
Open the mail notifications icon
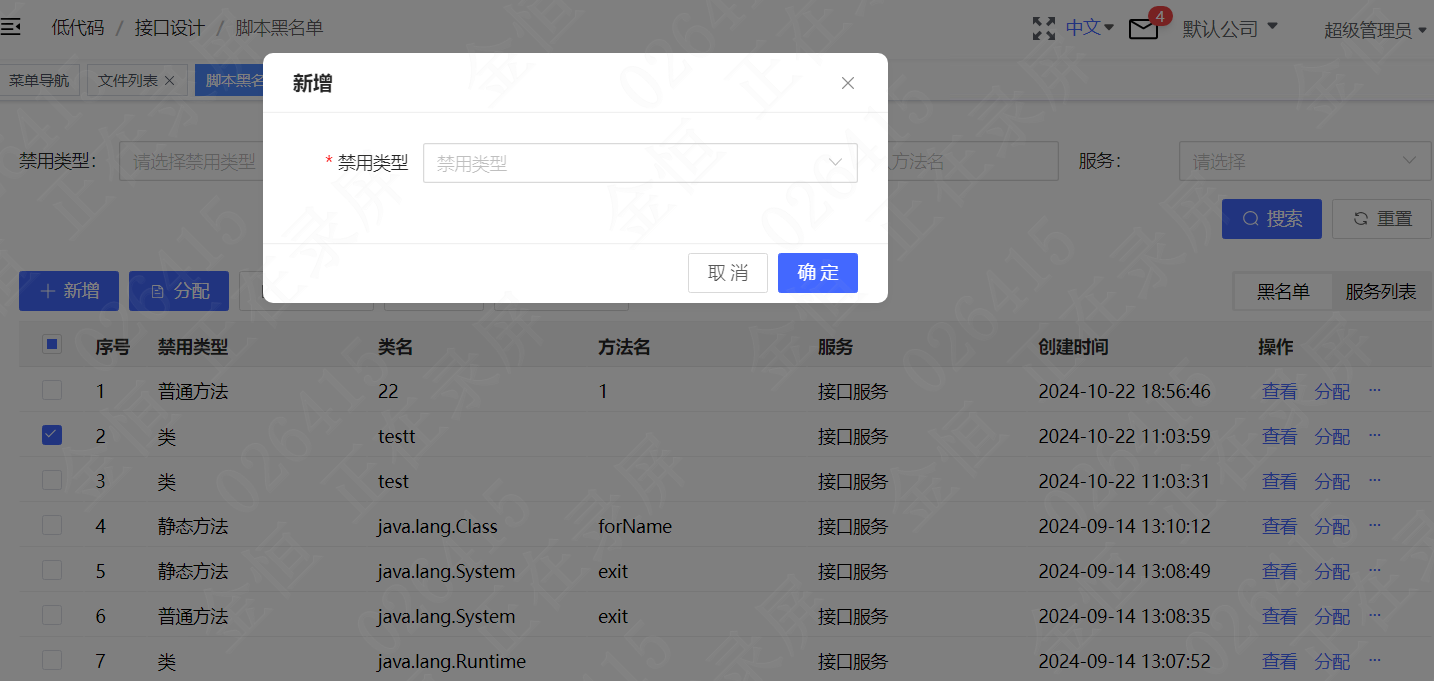point(1143,29)
